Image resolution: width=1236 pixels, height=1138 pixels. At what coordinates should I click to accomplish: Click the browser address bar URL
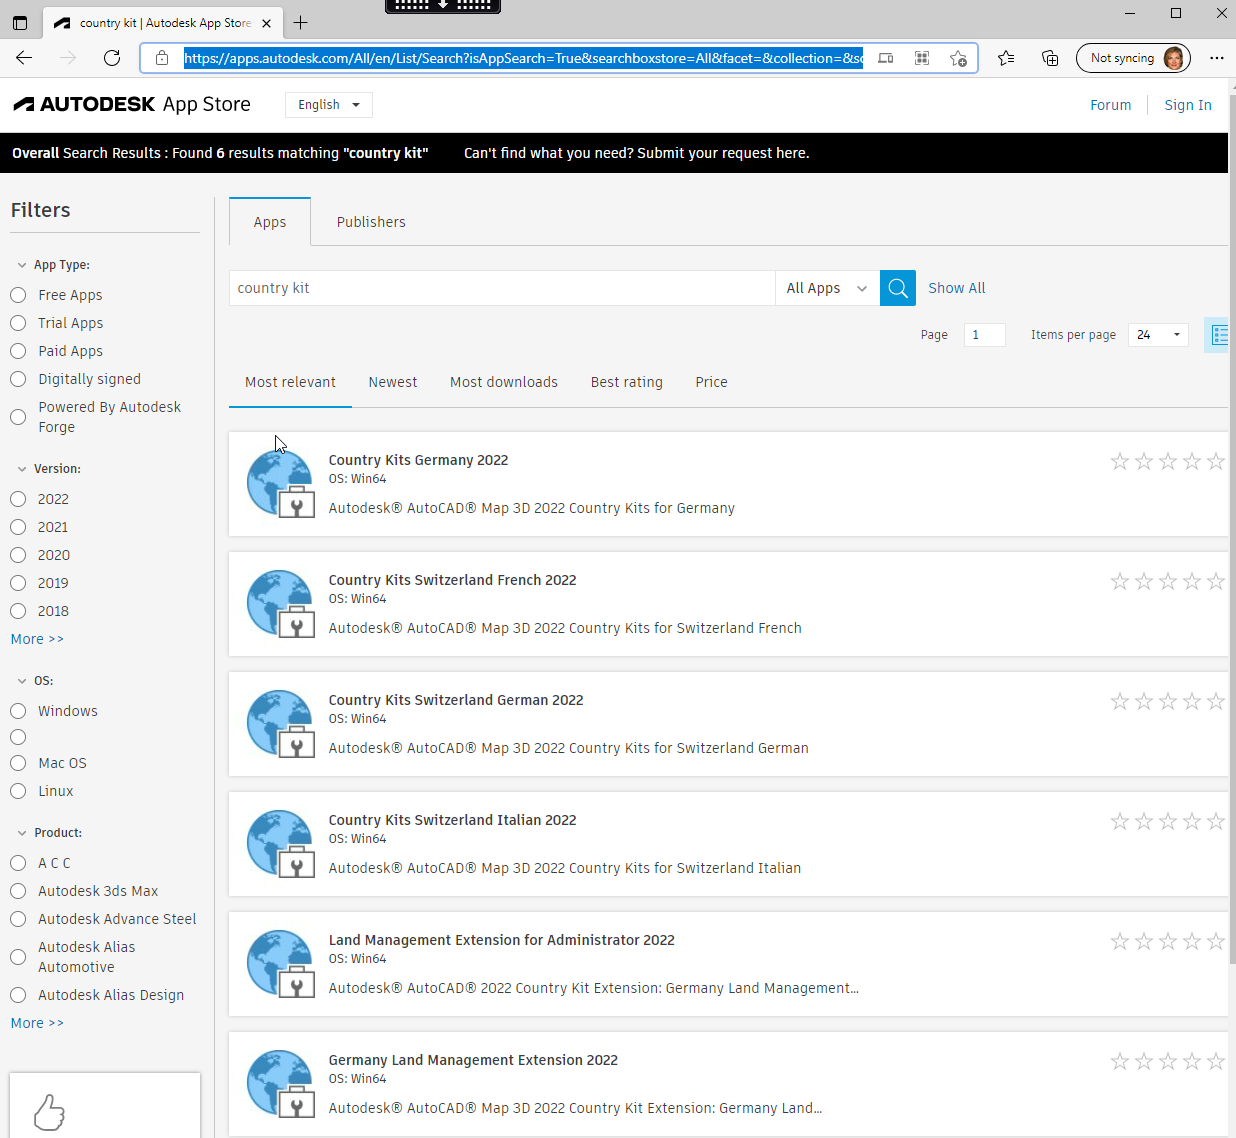click(x=523, y=58)
